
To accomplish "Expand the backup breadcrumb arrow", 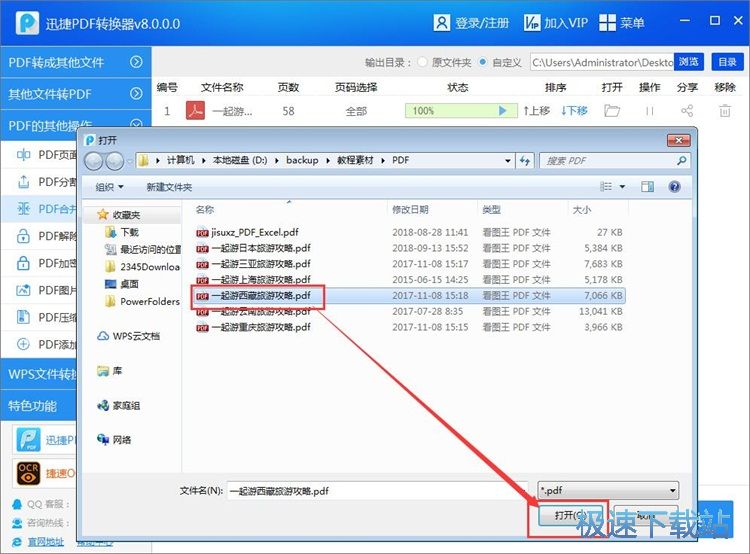I will pos(328,161).
